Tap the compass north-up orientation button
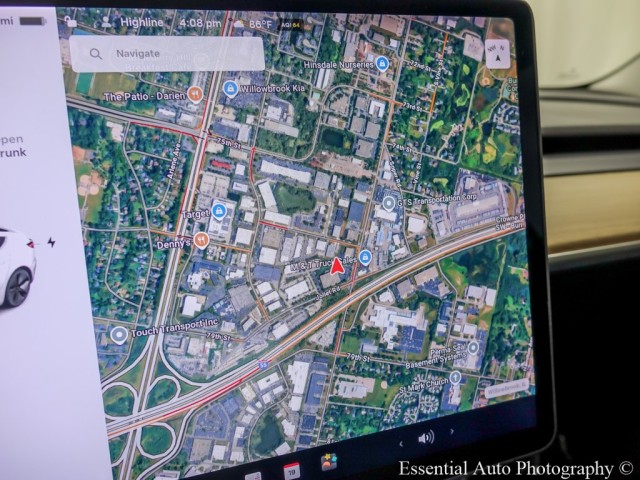 (498, 54)
